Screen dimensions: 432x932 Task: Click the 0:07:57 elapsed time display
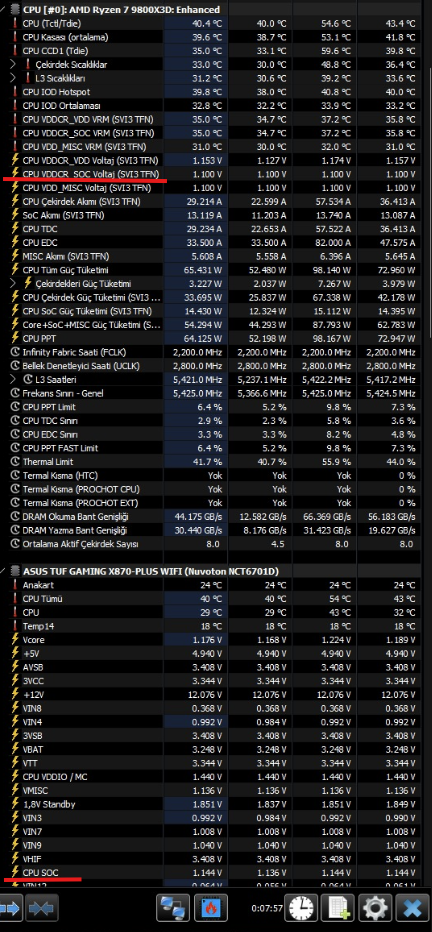[266, 909]
